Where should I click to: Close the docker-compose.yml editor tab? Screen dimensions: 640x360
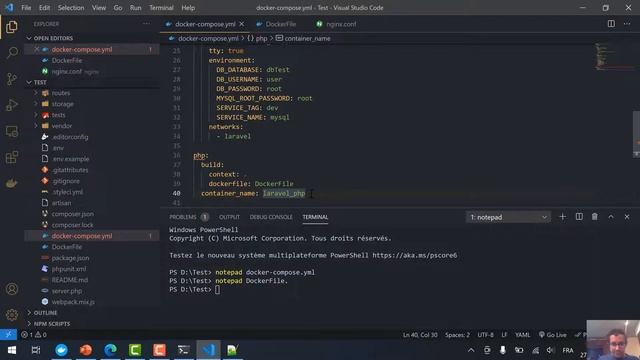coord(242,24)
